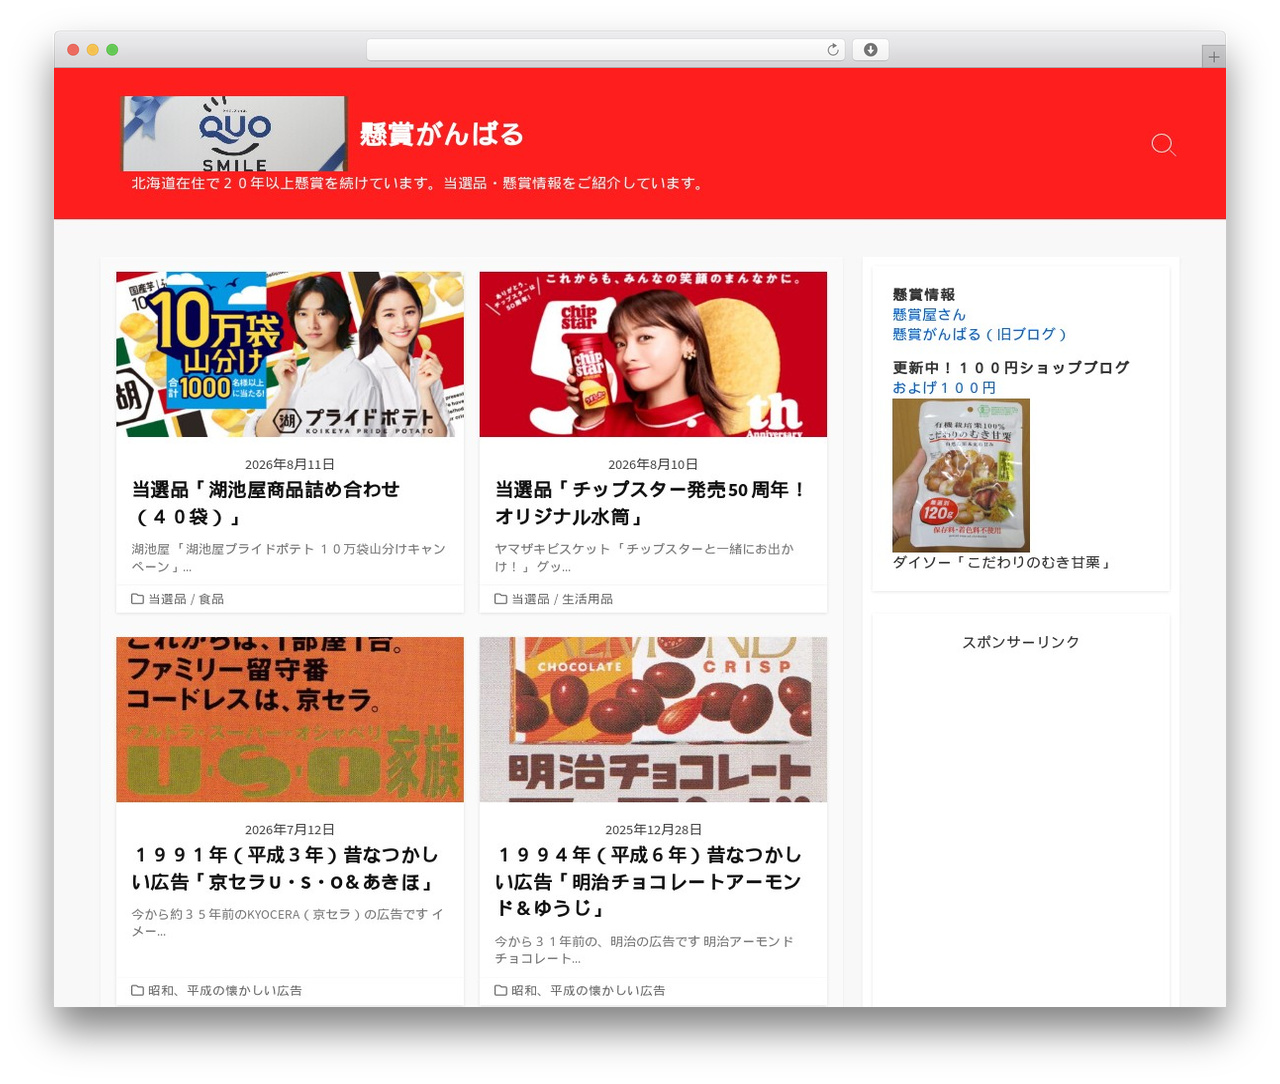The height and width of the screenshot is (1084, 1280).
Task: Click the 湖池屋プライドポテト１０万袋山分け excerpt
Action: pos(288,558)
